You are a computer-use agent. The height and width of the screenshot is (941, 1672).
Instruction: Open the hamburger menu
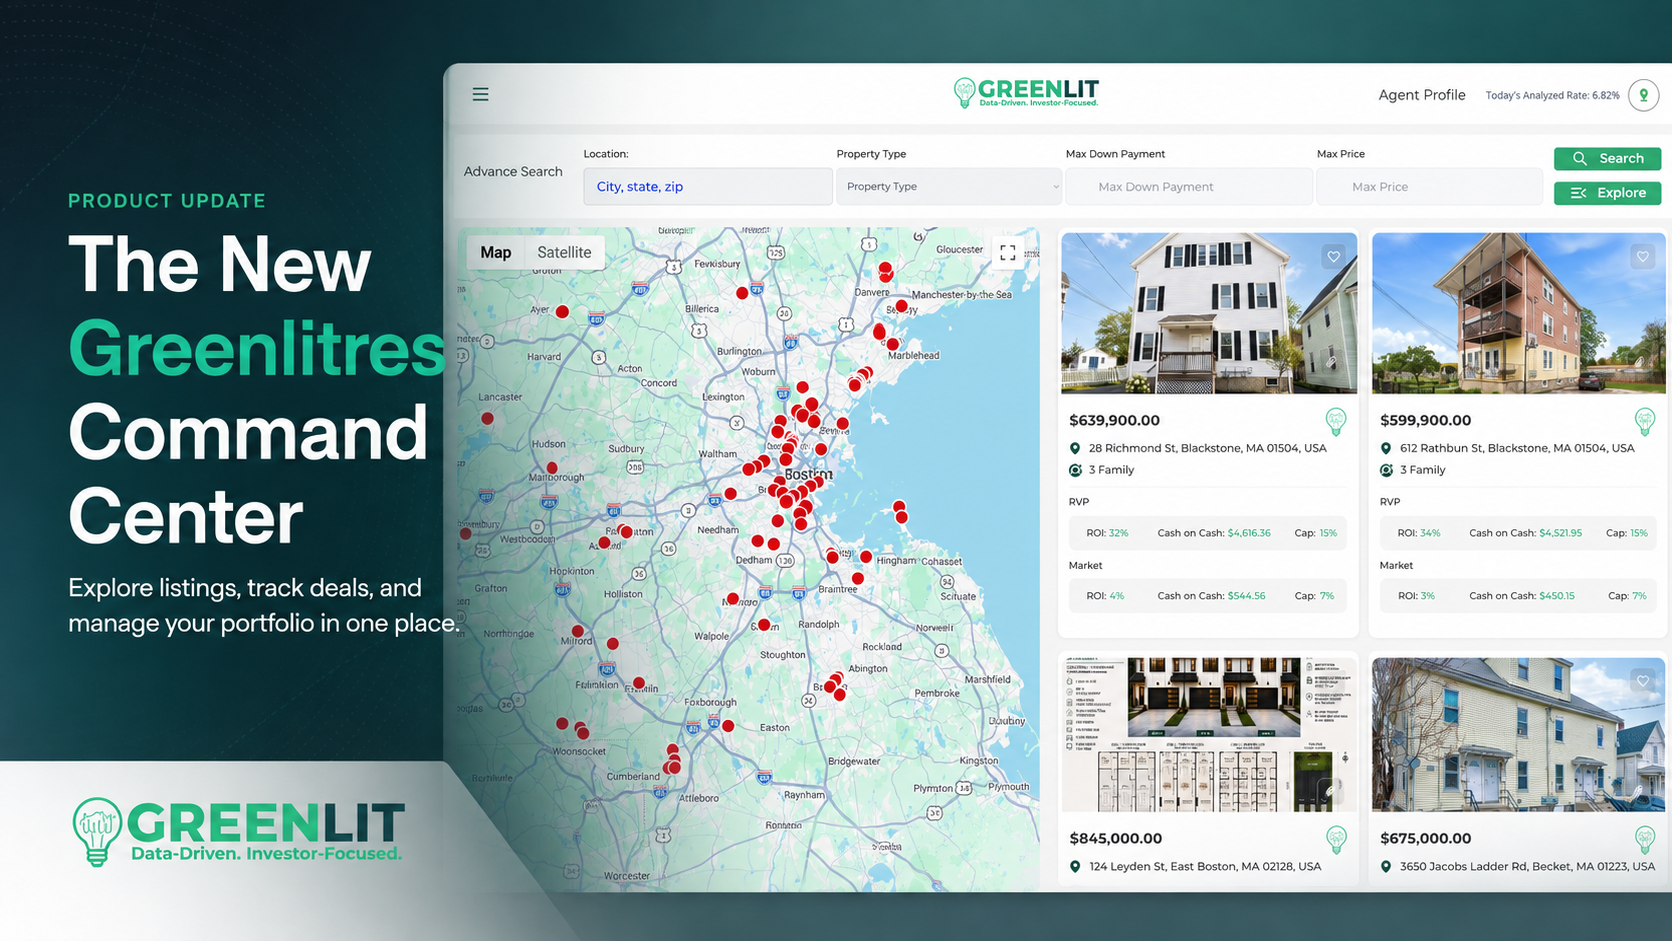(x=480, y=94)
